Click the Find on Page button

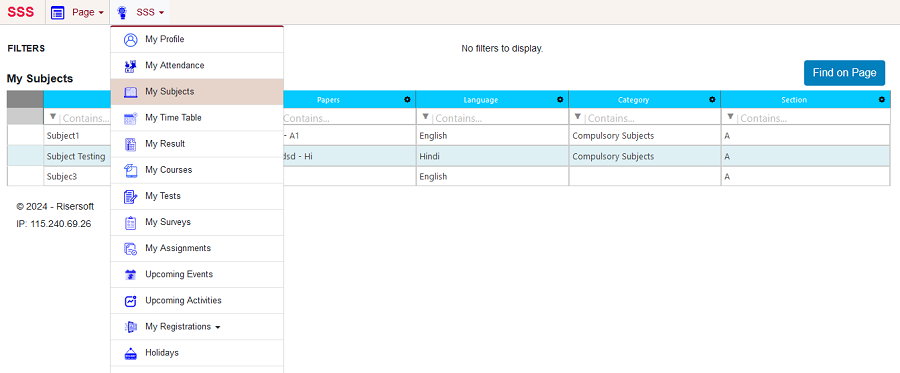click(844, 73)
